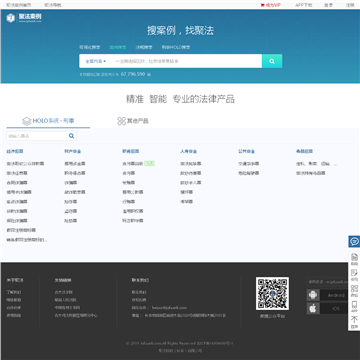This screenshot has width=360, height=360.
Task: Click the Android download button label
Action: (x=336, y=295)
